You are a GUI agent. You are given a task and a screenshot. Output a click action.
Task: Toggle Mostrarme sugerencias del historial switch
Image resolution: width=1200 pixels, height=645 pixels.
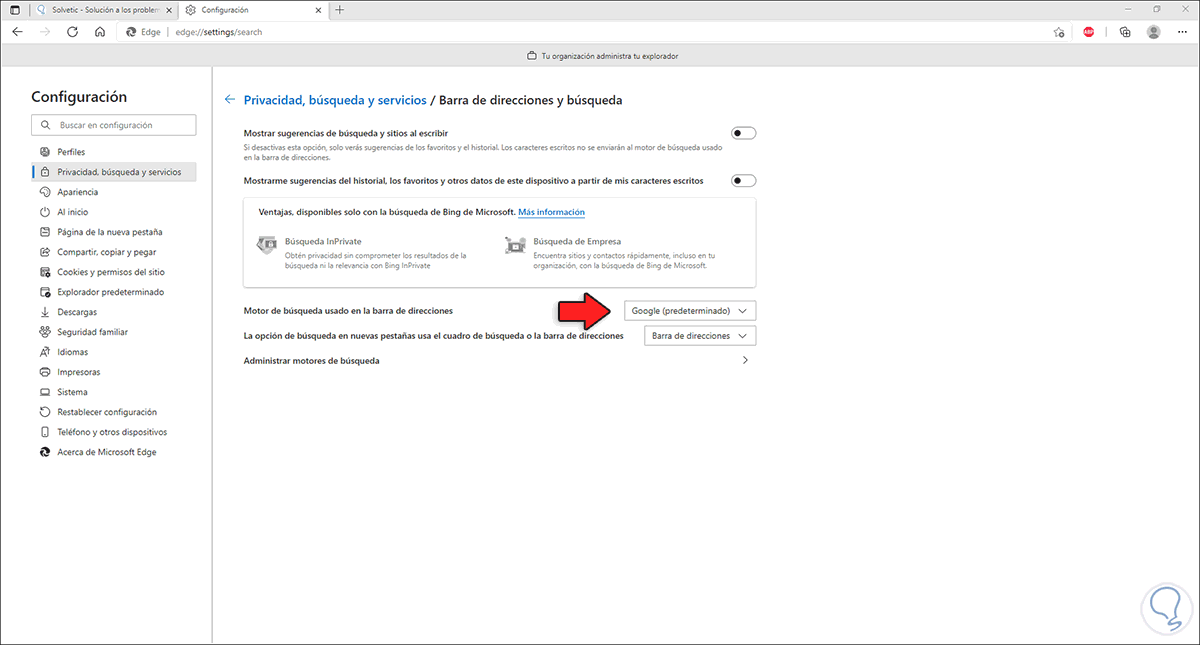click(744, 181)
